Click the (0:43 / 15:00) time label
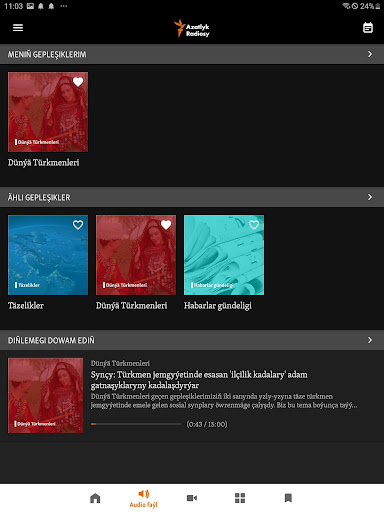Image resolution: width=384 pixels, height=512 pixels. [207, 424]
